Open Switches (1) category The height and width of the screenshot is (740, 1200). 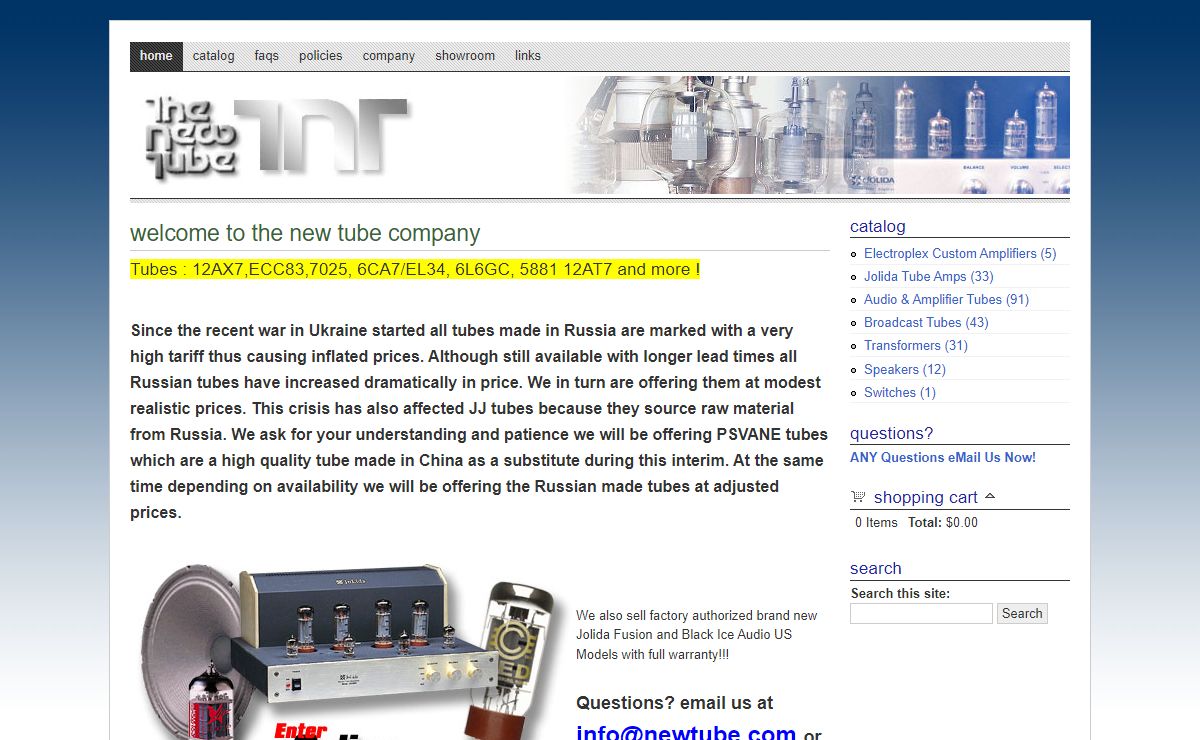pyautogui.click(x=900, y=392)
